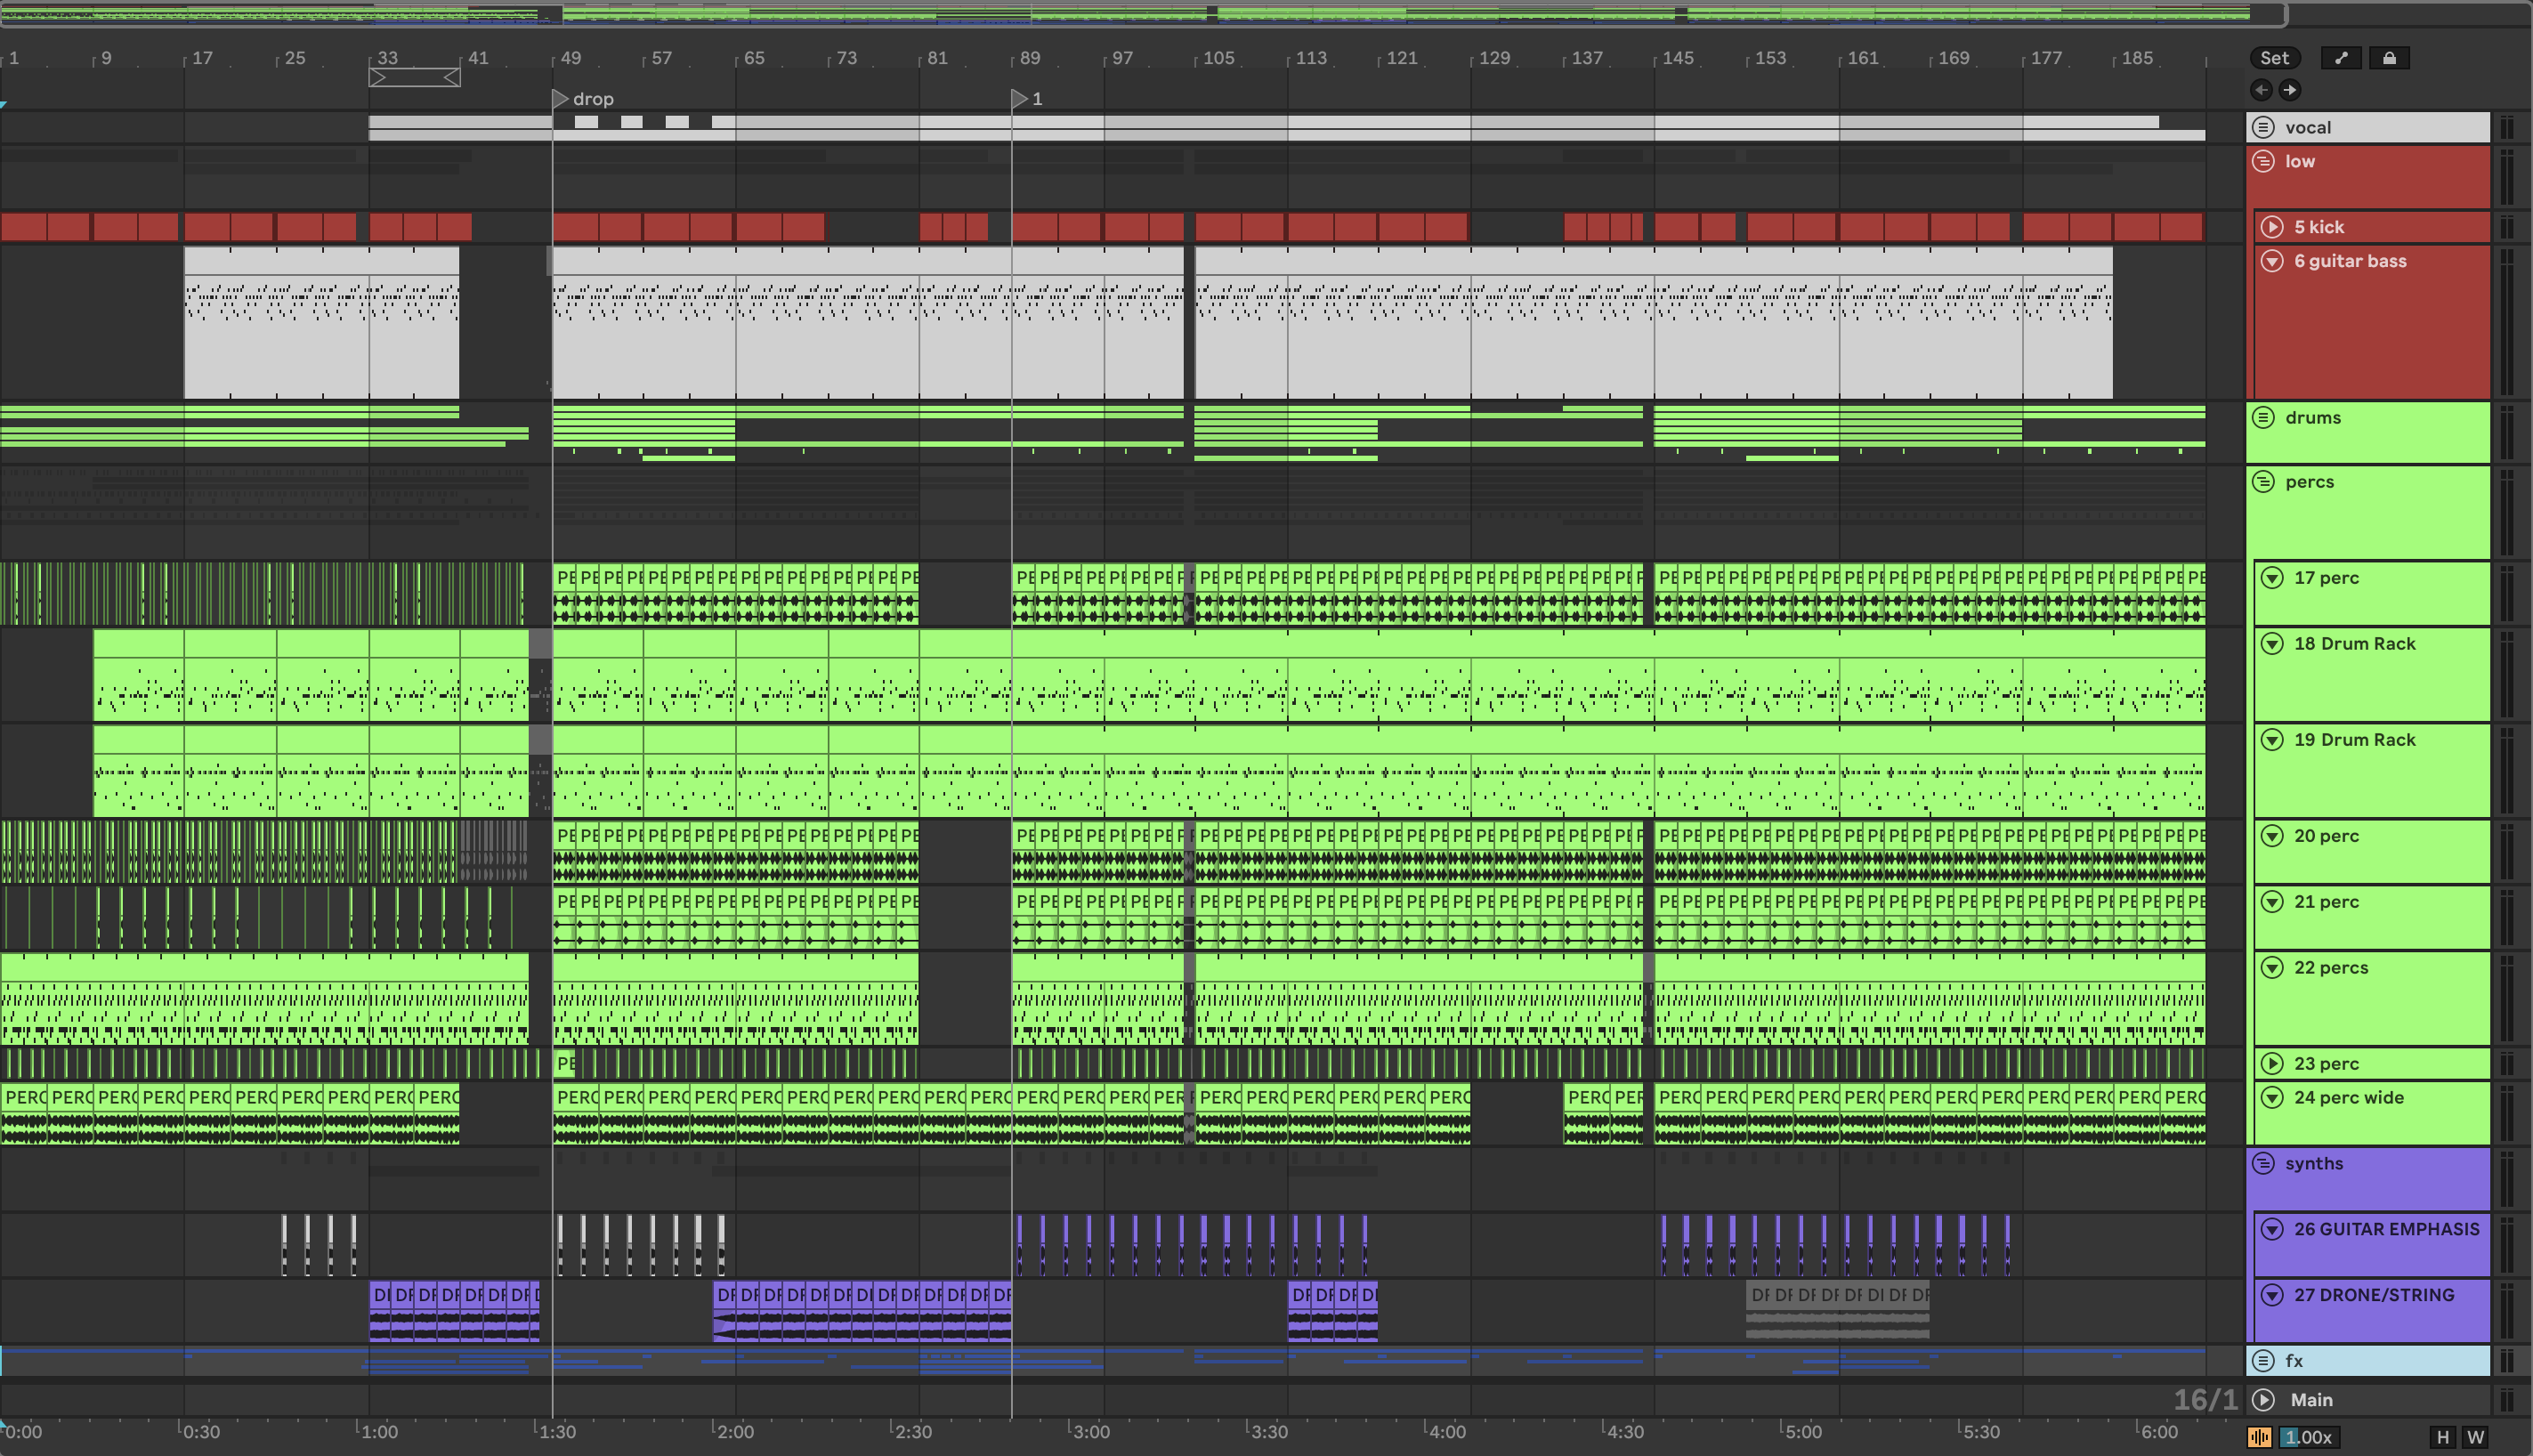
Task: Toggle the W optimize width button
Action: (2475, 1437)
